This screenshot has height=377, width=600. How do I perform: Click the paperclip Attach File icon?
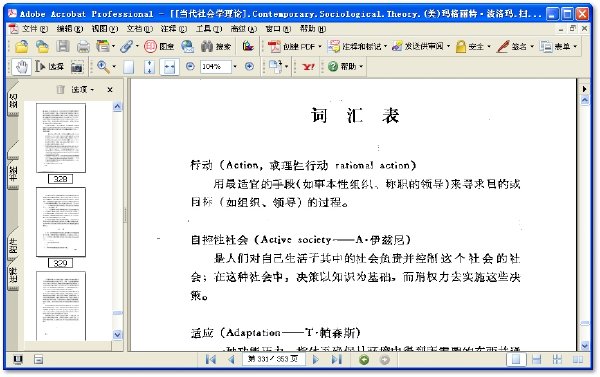pyautogui.click(x=126, y=46)
